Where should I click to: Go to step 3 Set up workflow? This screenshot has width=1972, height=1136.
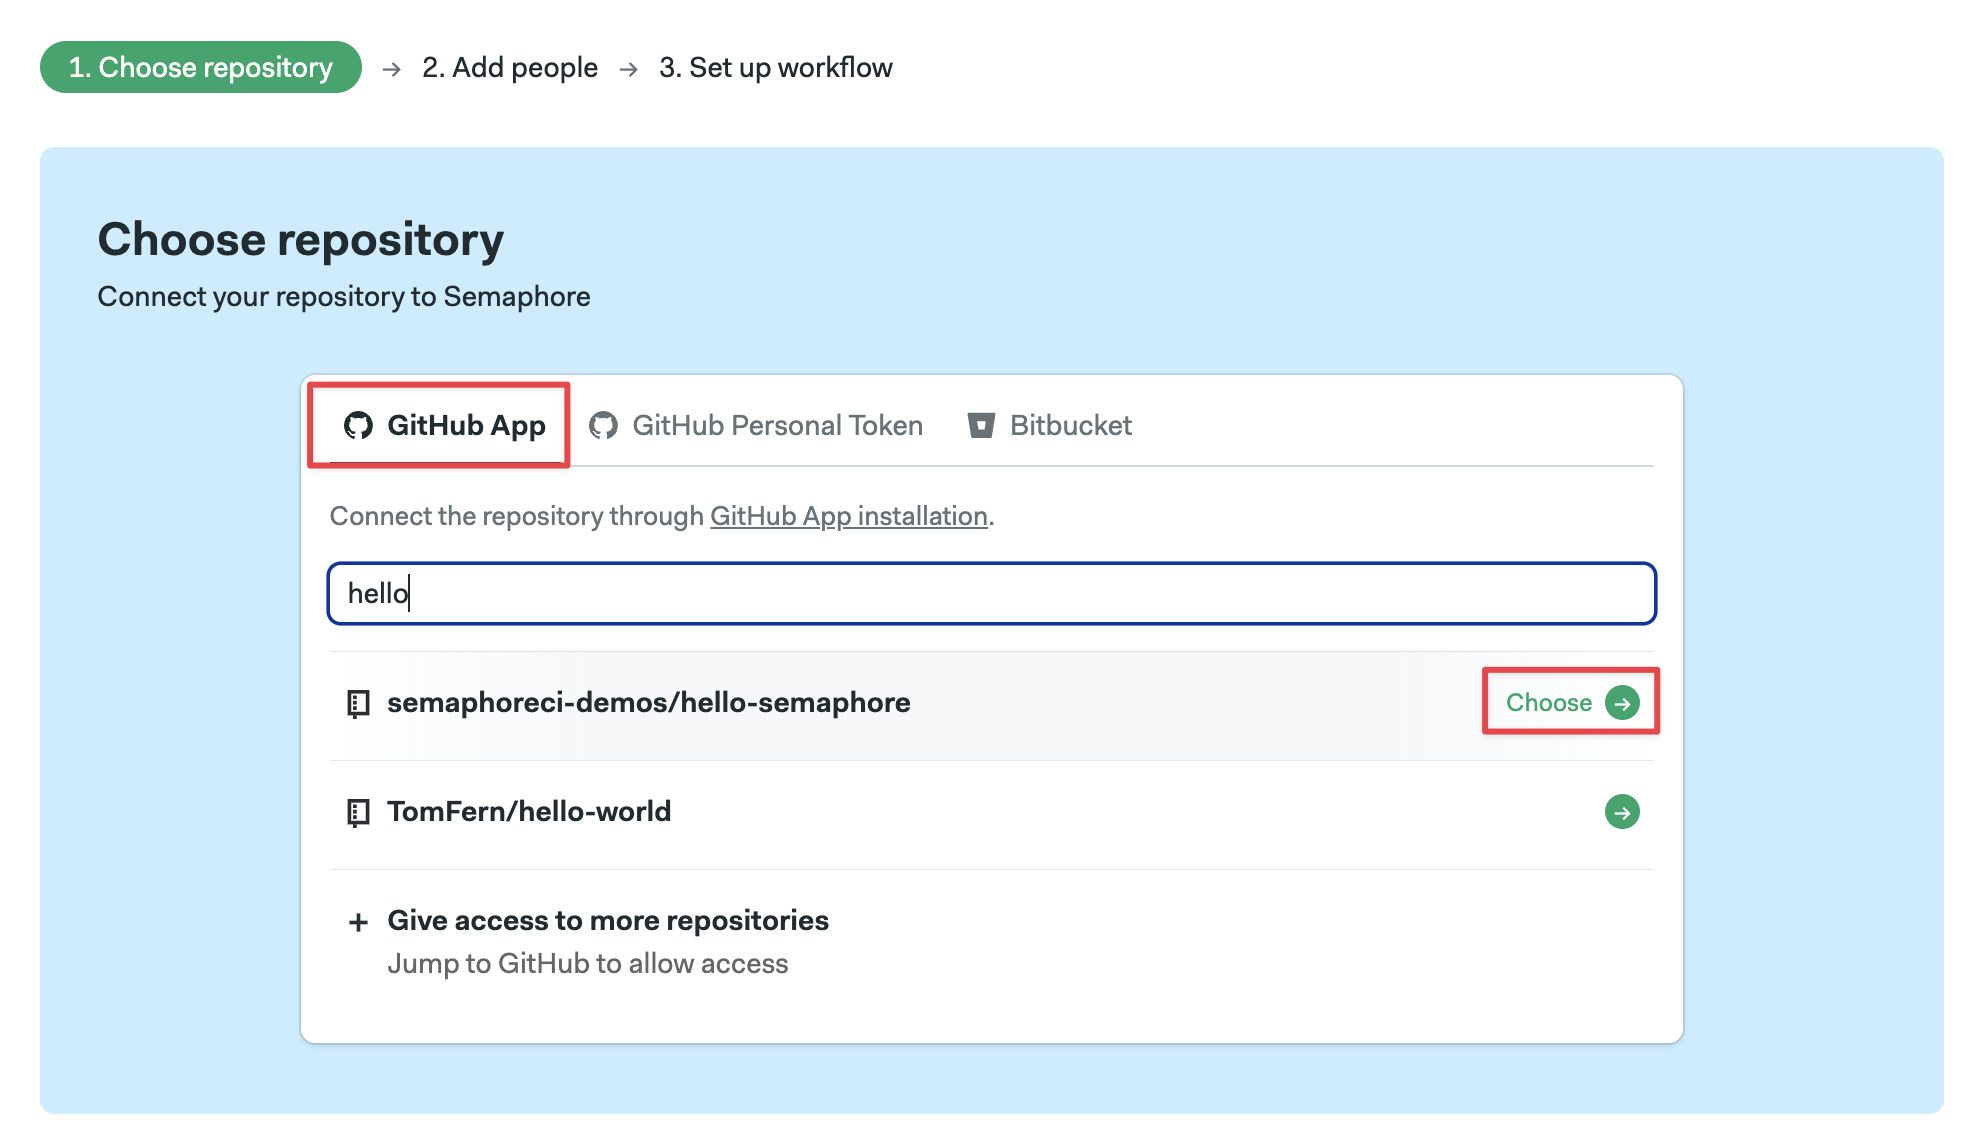pyautogui.click(x=776, y=67)
